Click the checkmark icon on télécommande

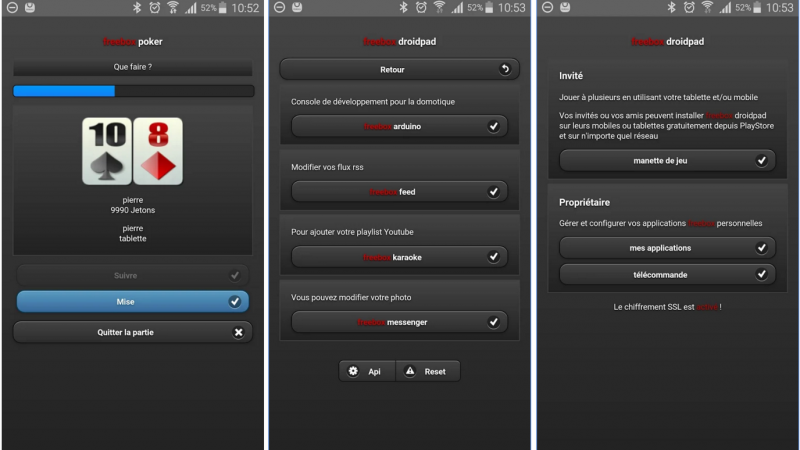[761, 274]
